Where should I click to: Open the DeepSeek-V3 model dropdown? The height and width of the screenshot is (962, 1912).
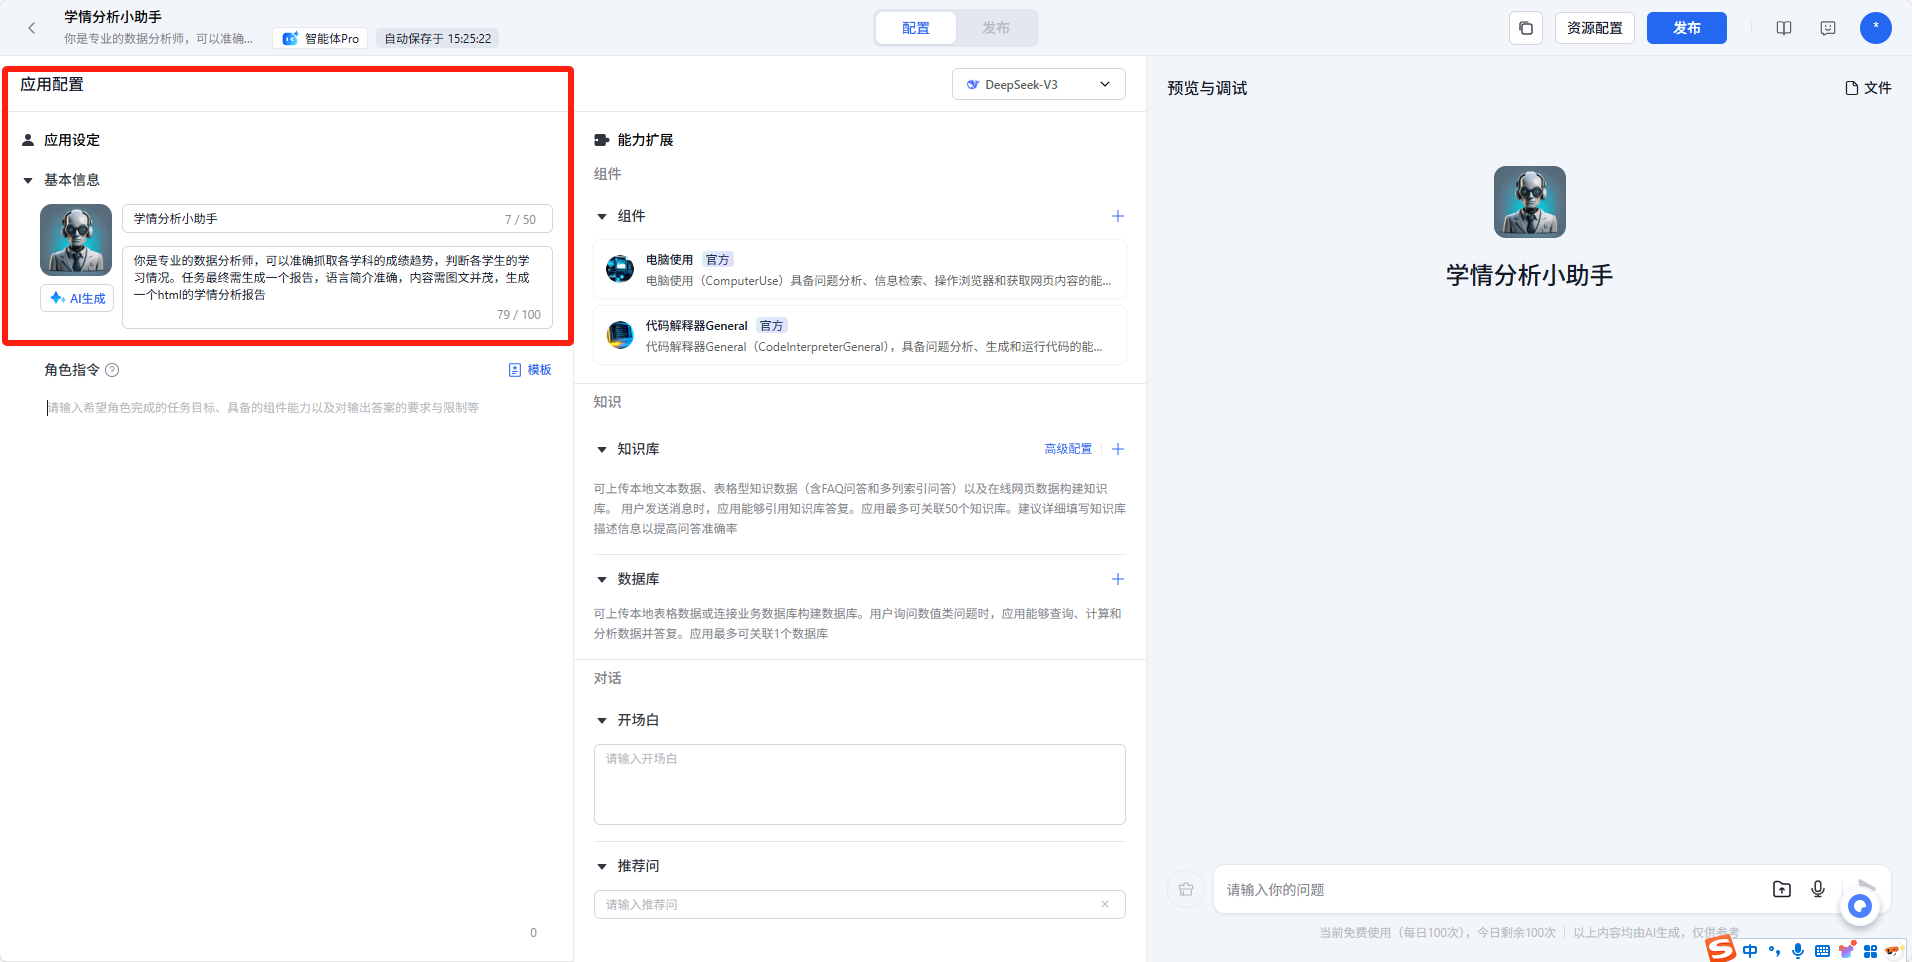point(1038,85)
